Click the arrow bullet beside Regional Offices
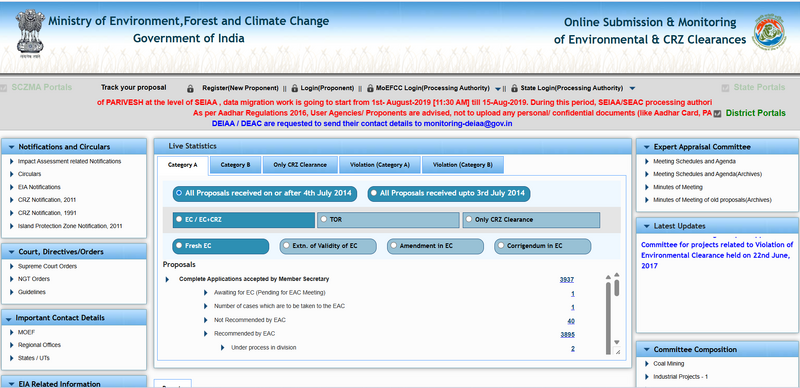 tap(12, 345)
